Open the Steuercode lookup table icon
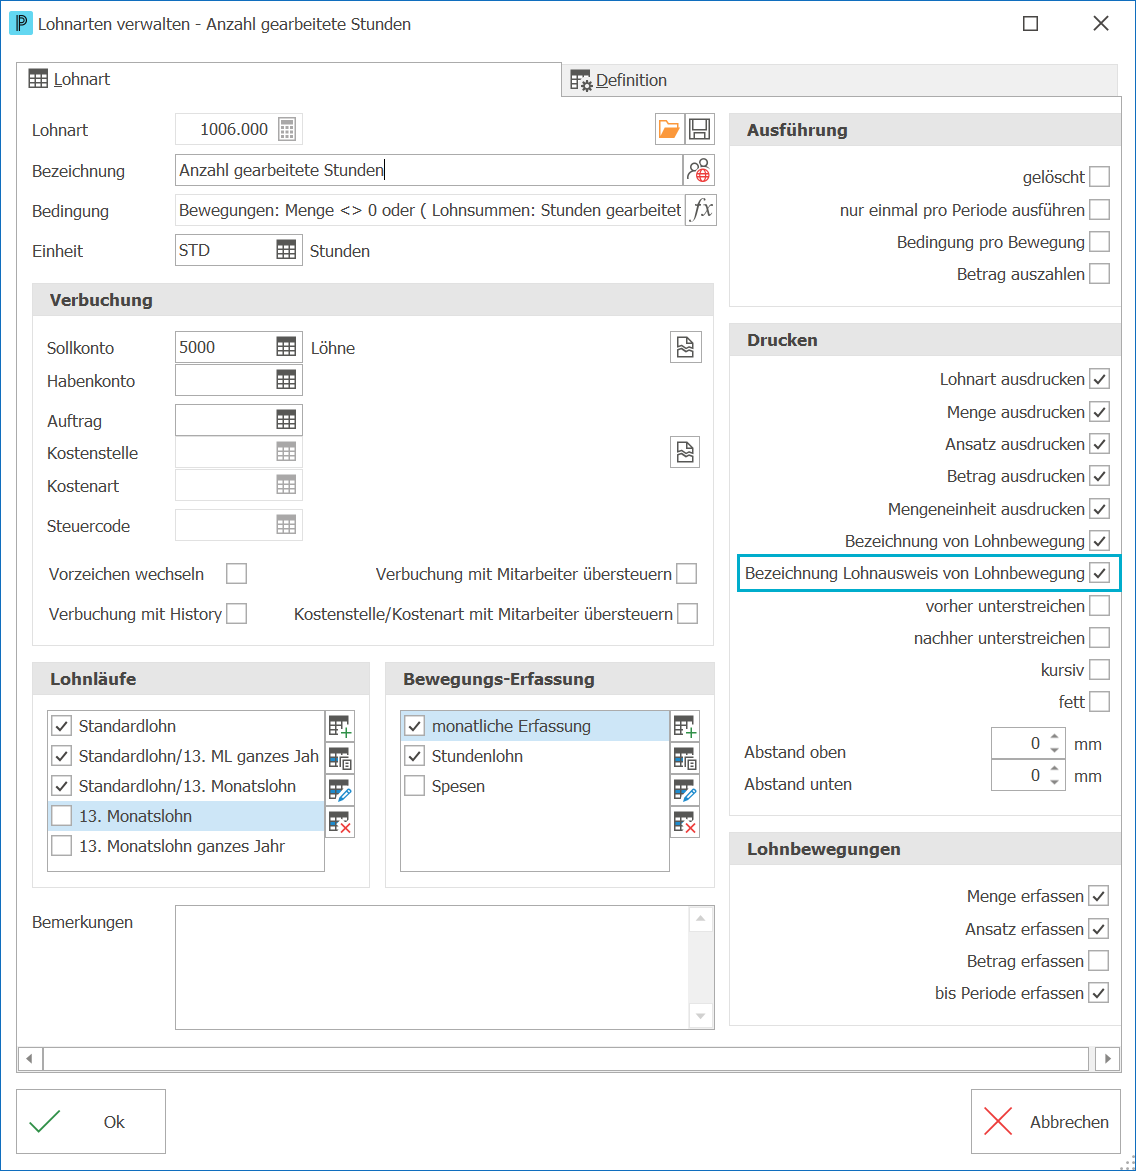This screenshot has height=1171, width=1136. coord(286,525)
